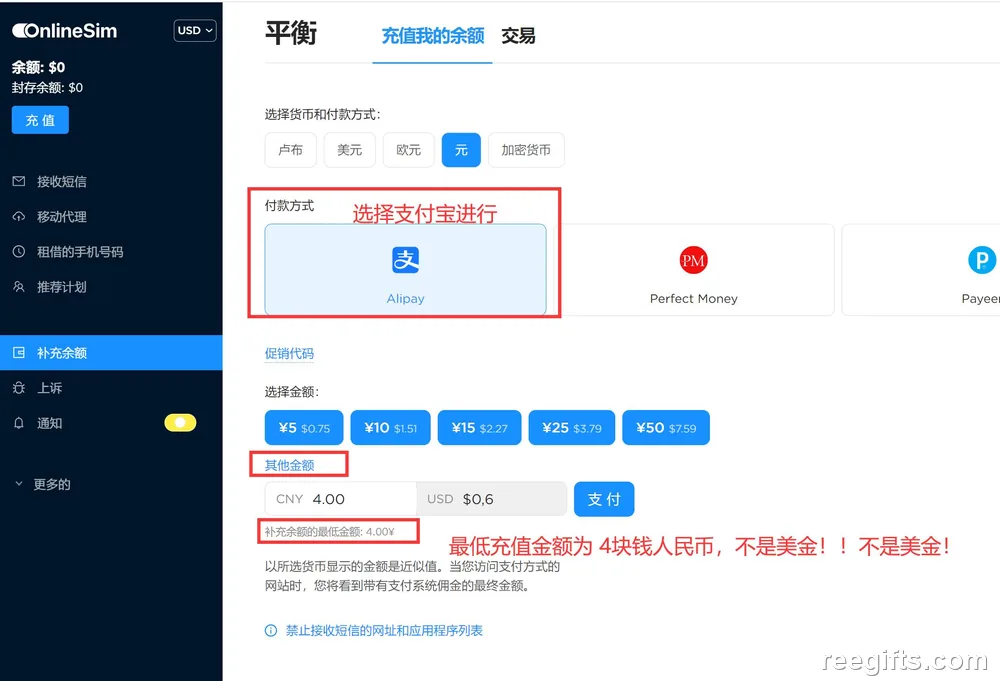
Task: Click the 选择货币和付款方式 label
Action: point(323,115)
